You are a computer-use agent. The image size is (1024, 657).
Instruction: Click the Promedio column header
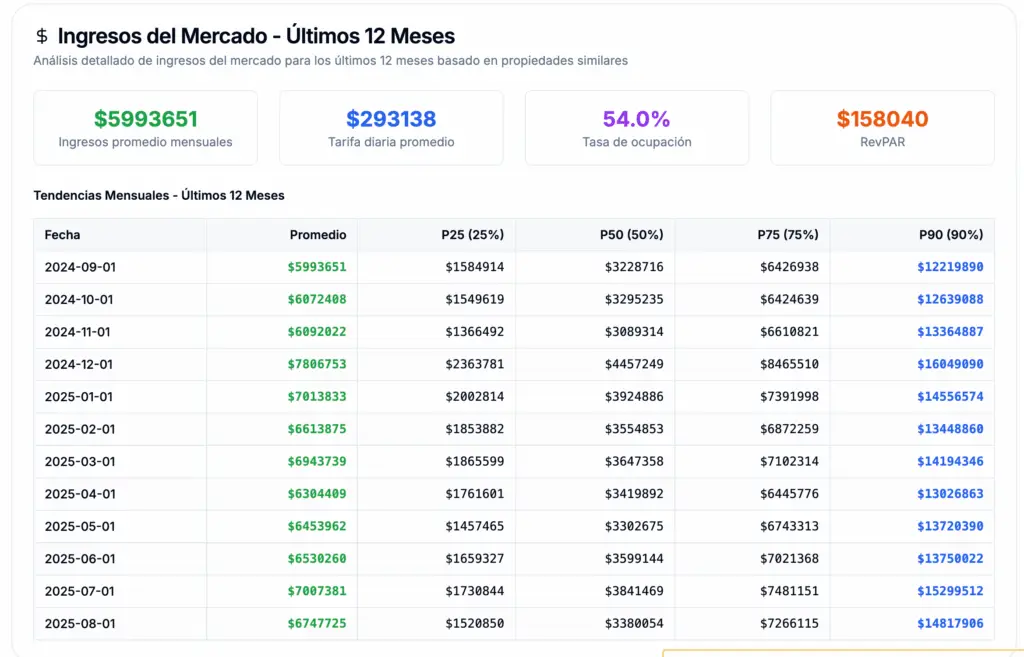(317, 235)
